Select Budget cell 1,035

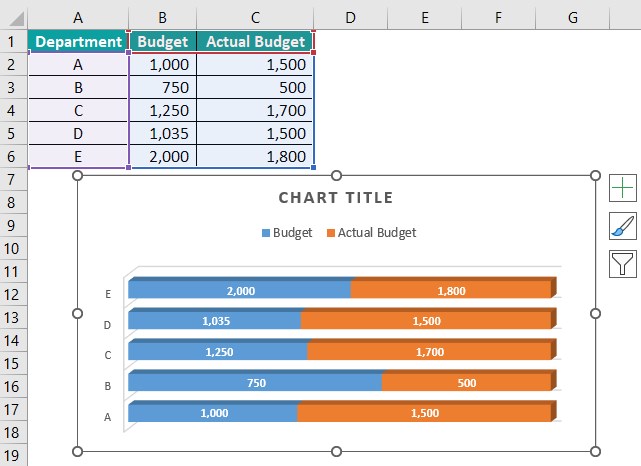click(163, 133)
